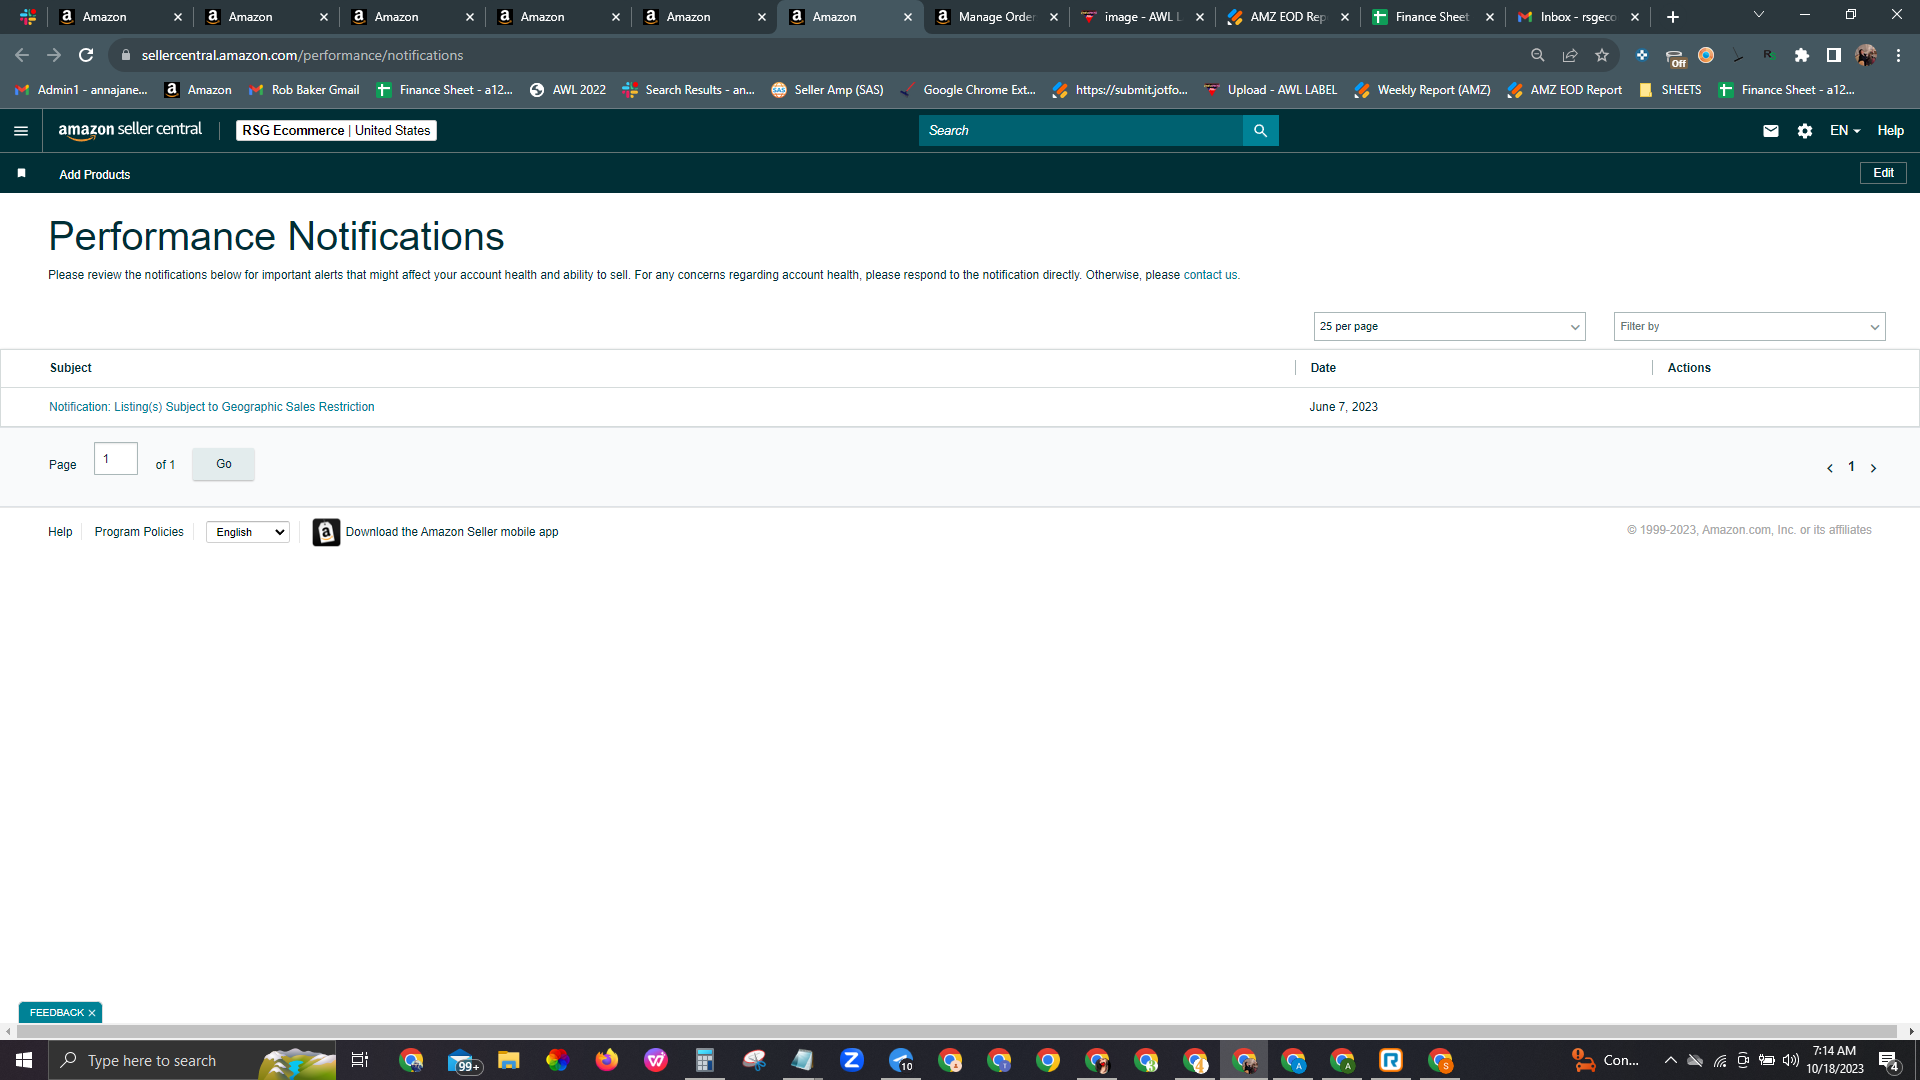This screenshot has height=1080, width=1920.
Task: Click the Seller Central search field
Action: [1080, 131]
